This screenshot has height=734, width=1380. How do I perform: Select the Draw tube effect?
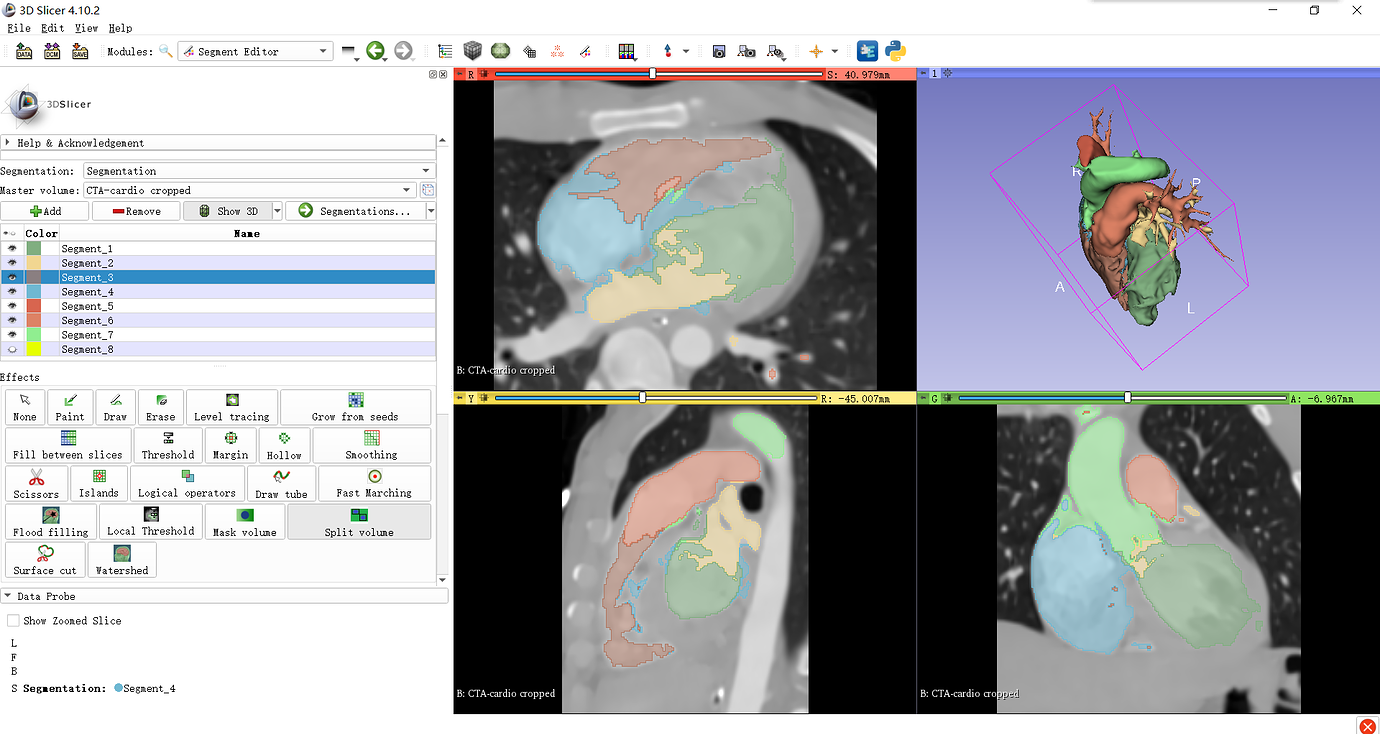click(x=281, y=483)
